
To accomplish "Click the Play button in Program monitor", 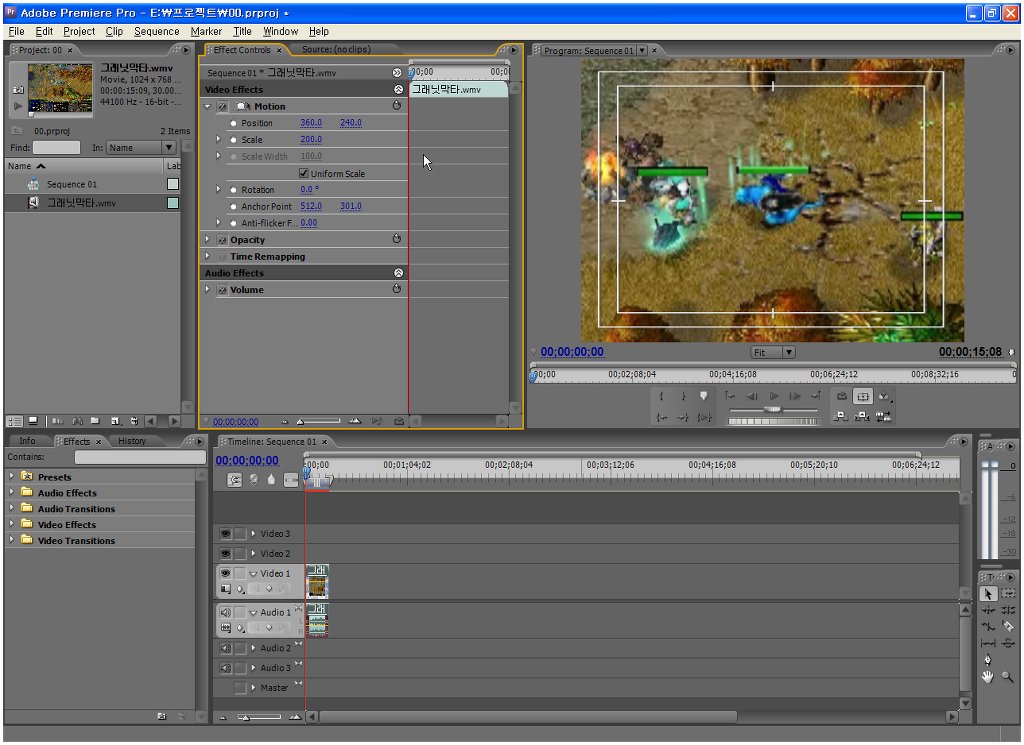I will pyautogui.click(x=774, y=397).
